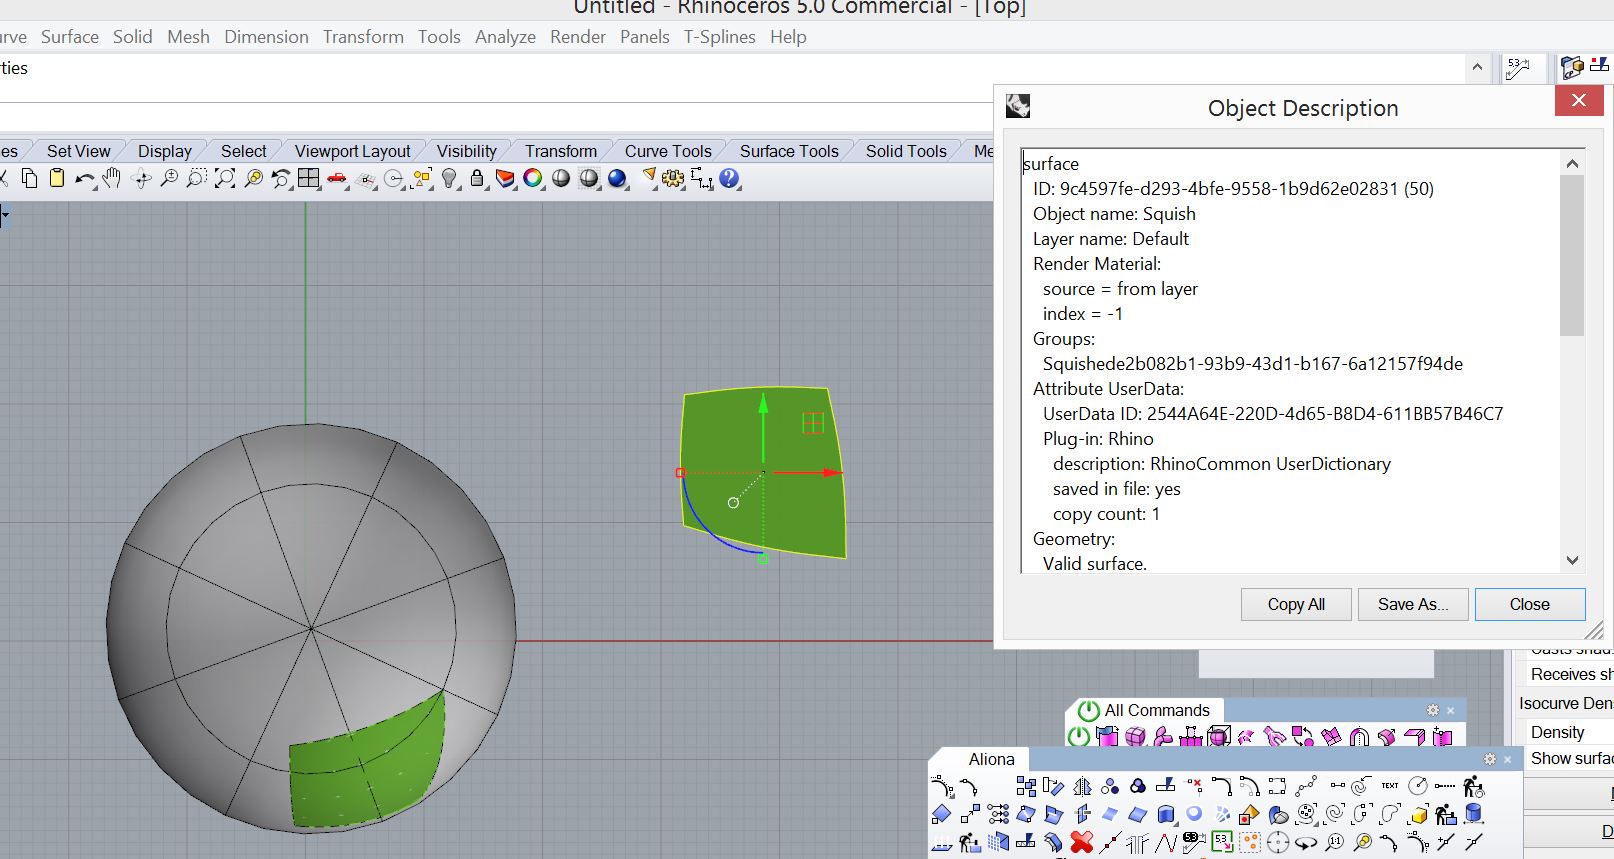Toggle the padlock lock objects icon
The width and height of the screenshot is (1614, 859).
(x=477, y=179)
